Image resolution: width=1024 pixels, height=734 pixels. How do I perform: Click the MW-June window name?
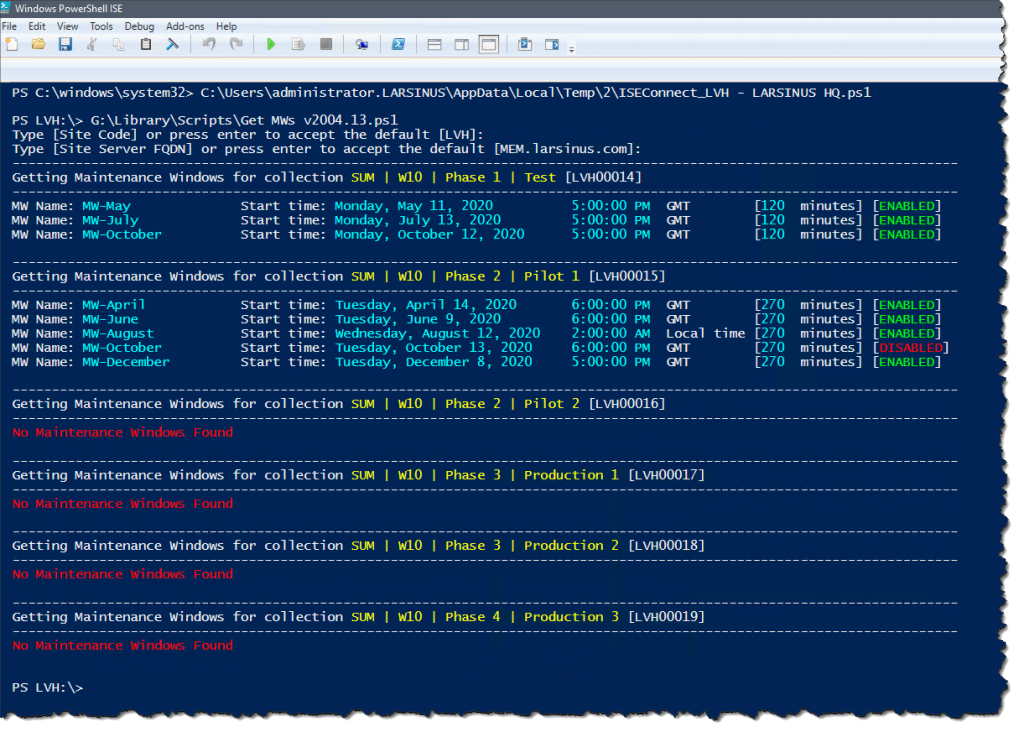pyautogui.click(x=110, y=319)
